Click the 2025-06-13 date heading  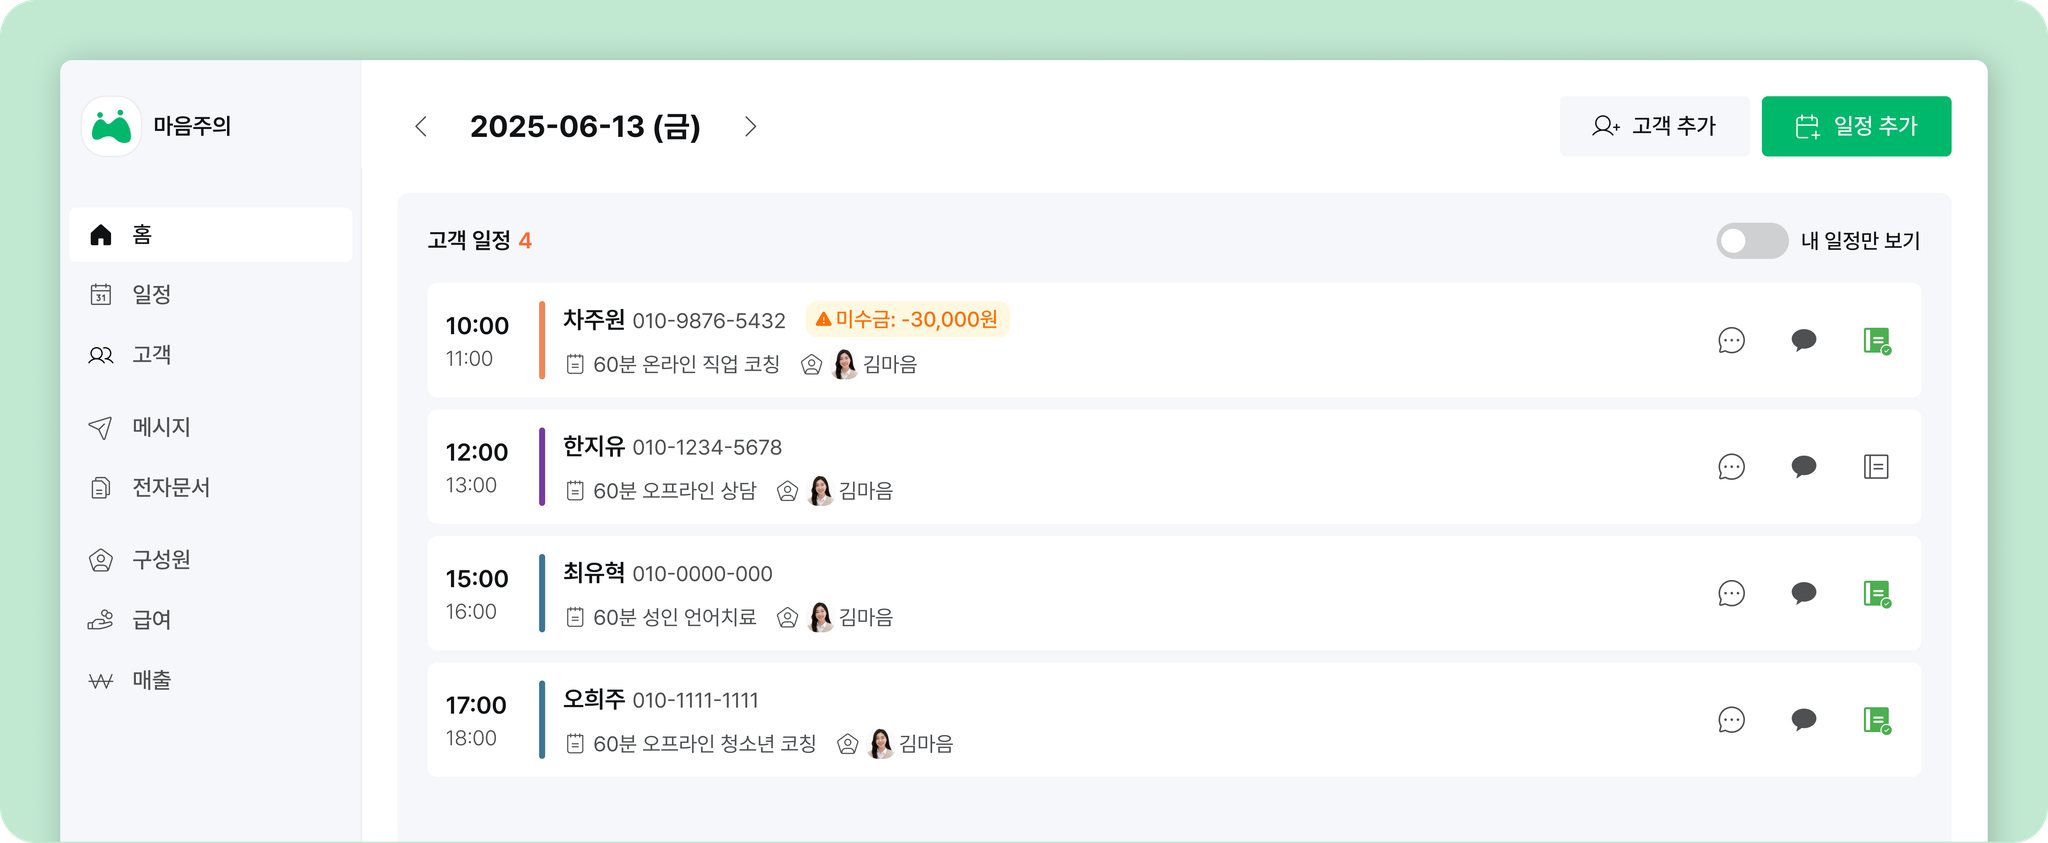tap(585, 127)
